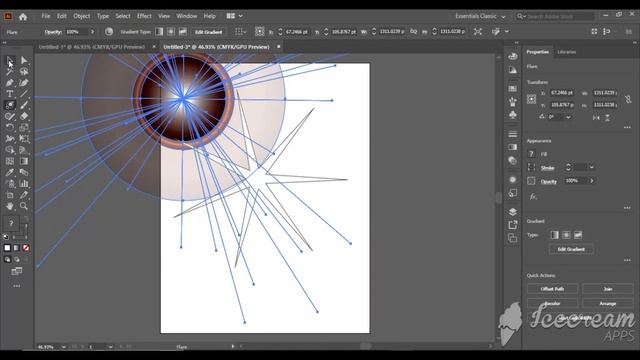Select the Shaper tool
640x360 pixels.
point(9,116)
